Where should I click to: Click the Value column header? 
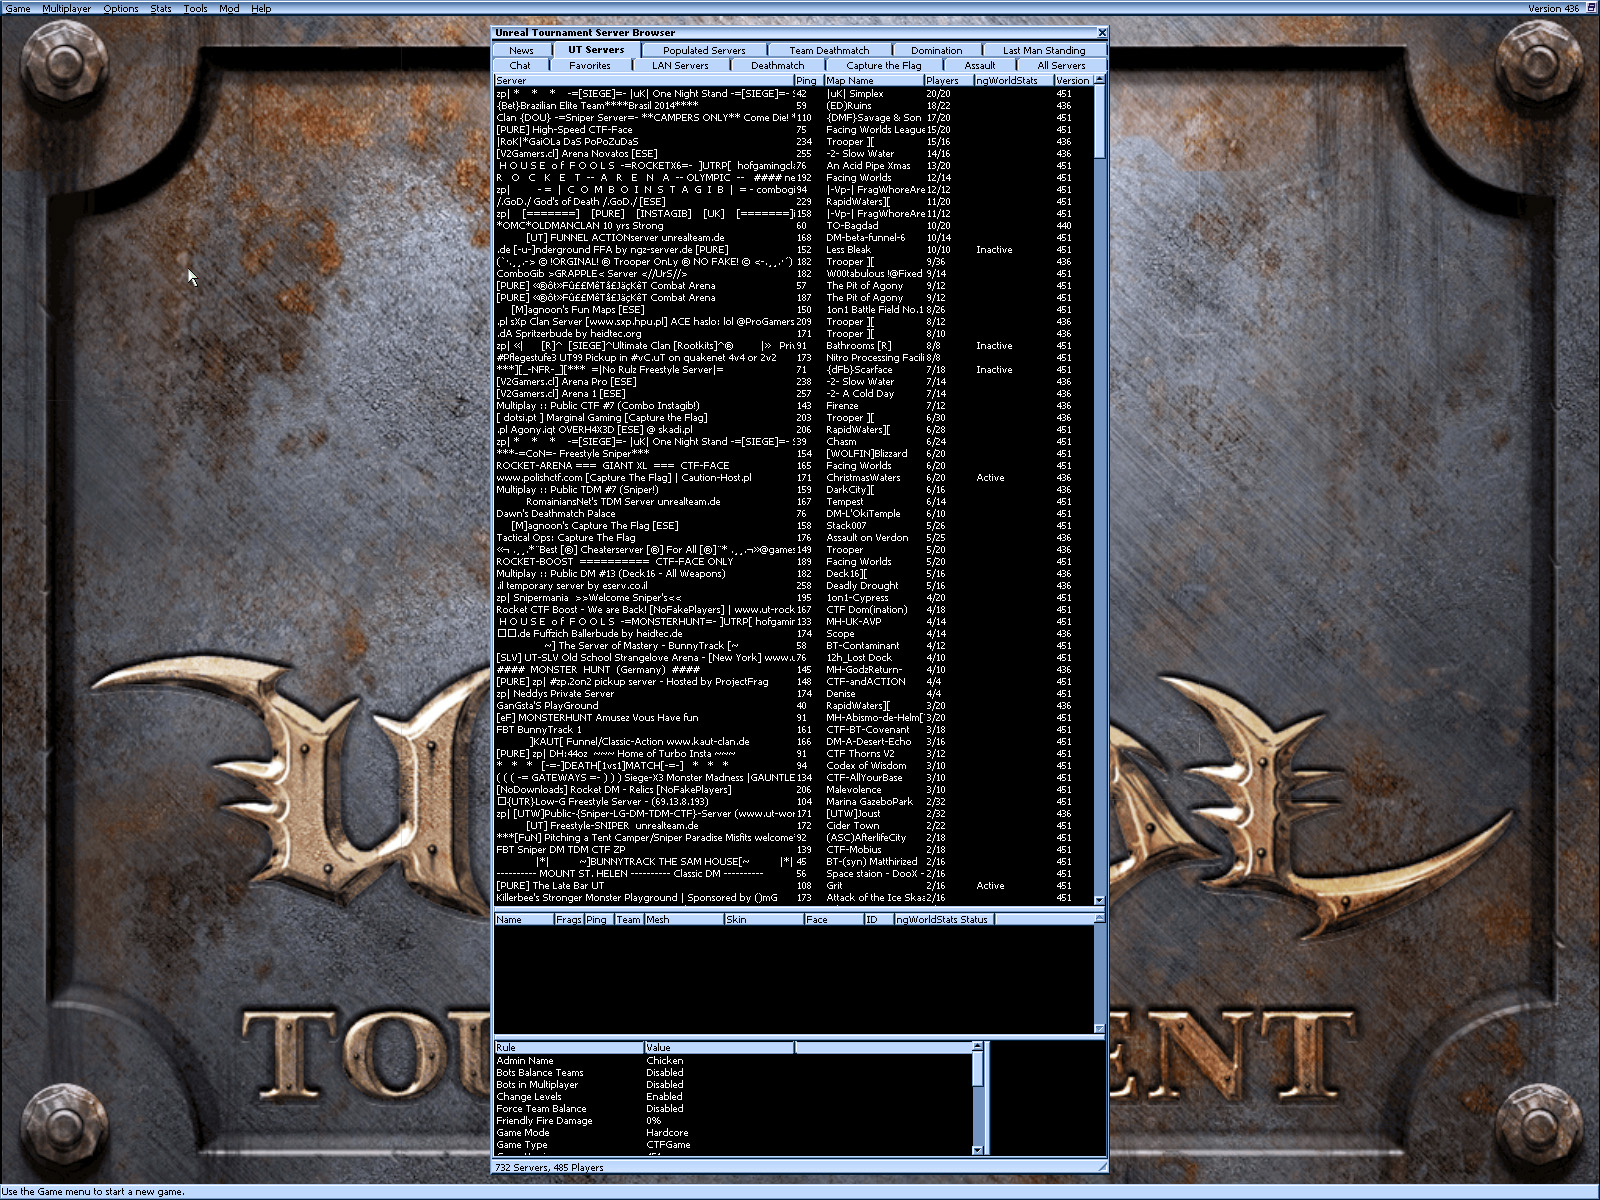click(719, 1047)
